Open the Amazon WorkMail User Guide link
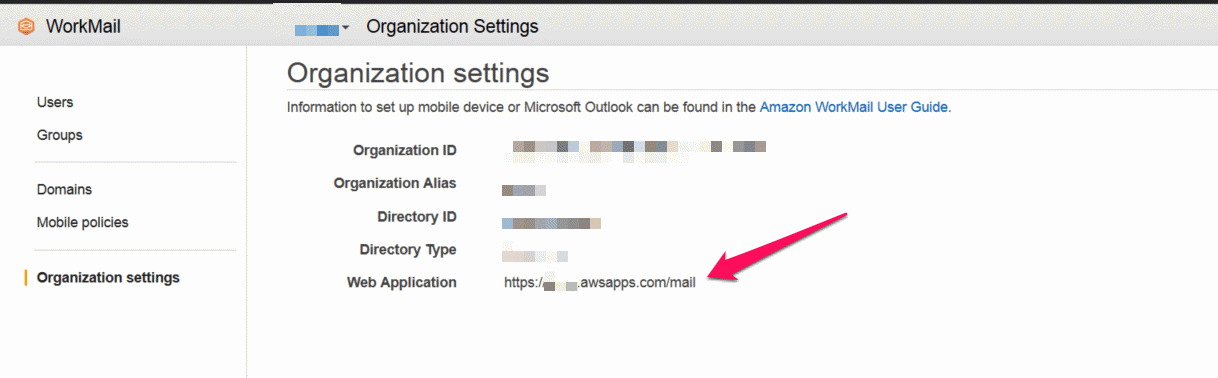The width and height of the screenshot is (1218, 378). (x=853, y=106)
